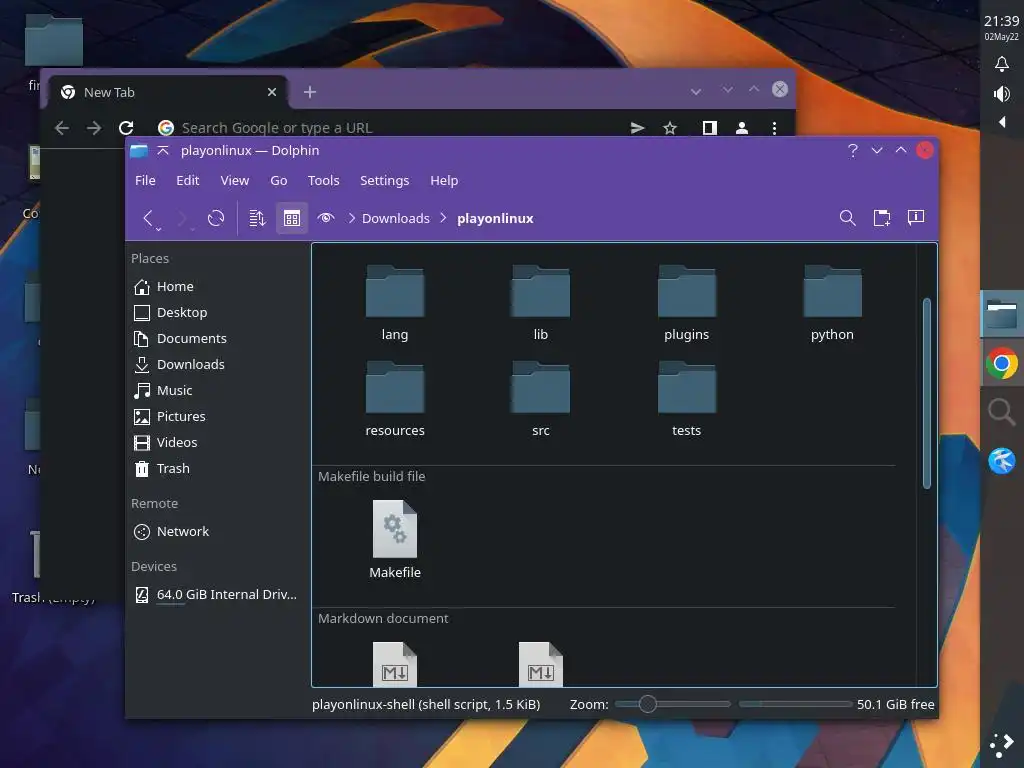Open notifications bell in system panel
Viewport: 1024px width, 768px height.
pyautogui.click(x=1002, y=63)
